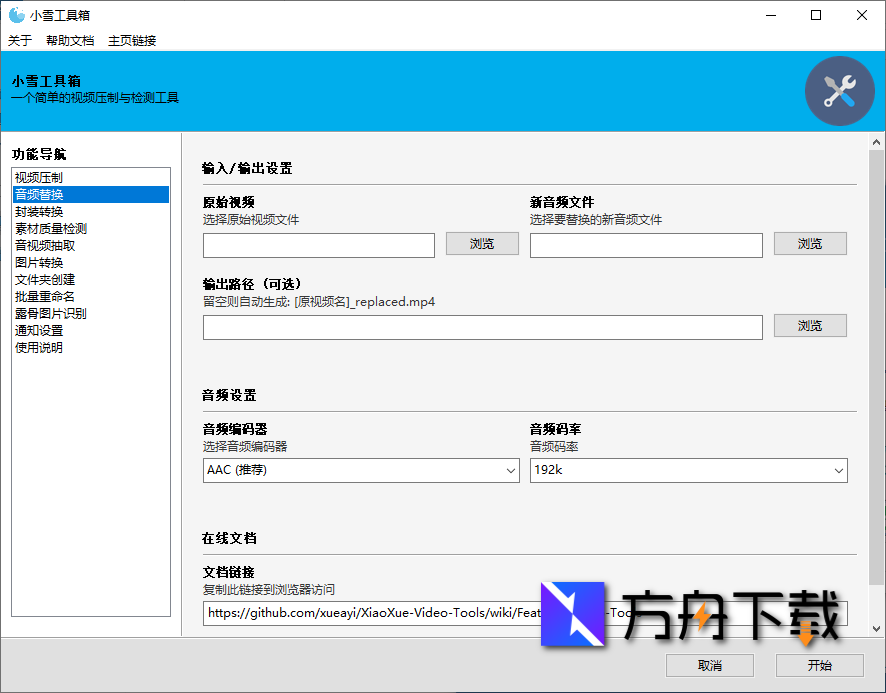Image resolution: width=886 pixels, height=693 pixels.
Task: Click the 小雪工具箱 title bar icon
Action: 14,14
